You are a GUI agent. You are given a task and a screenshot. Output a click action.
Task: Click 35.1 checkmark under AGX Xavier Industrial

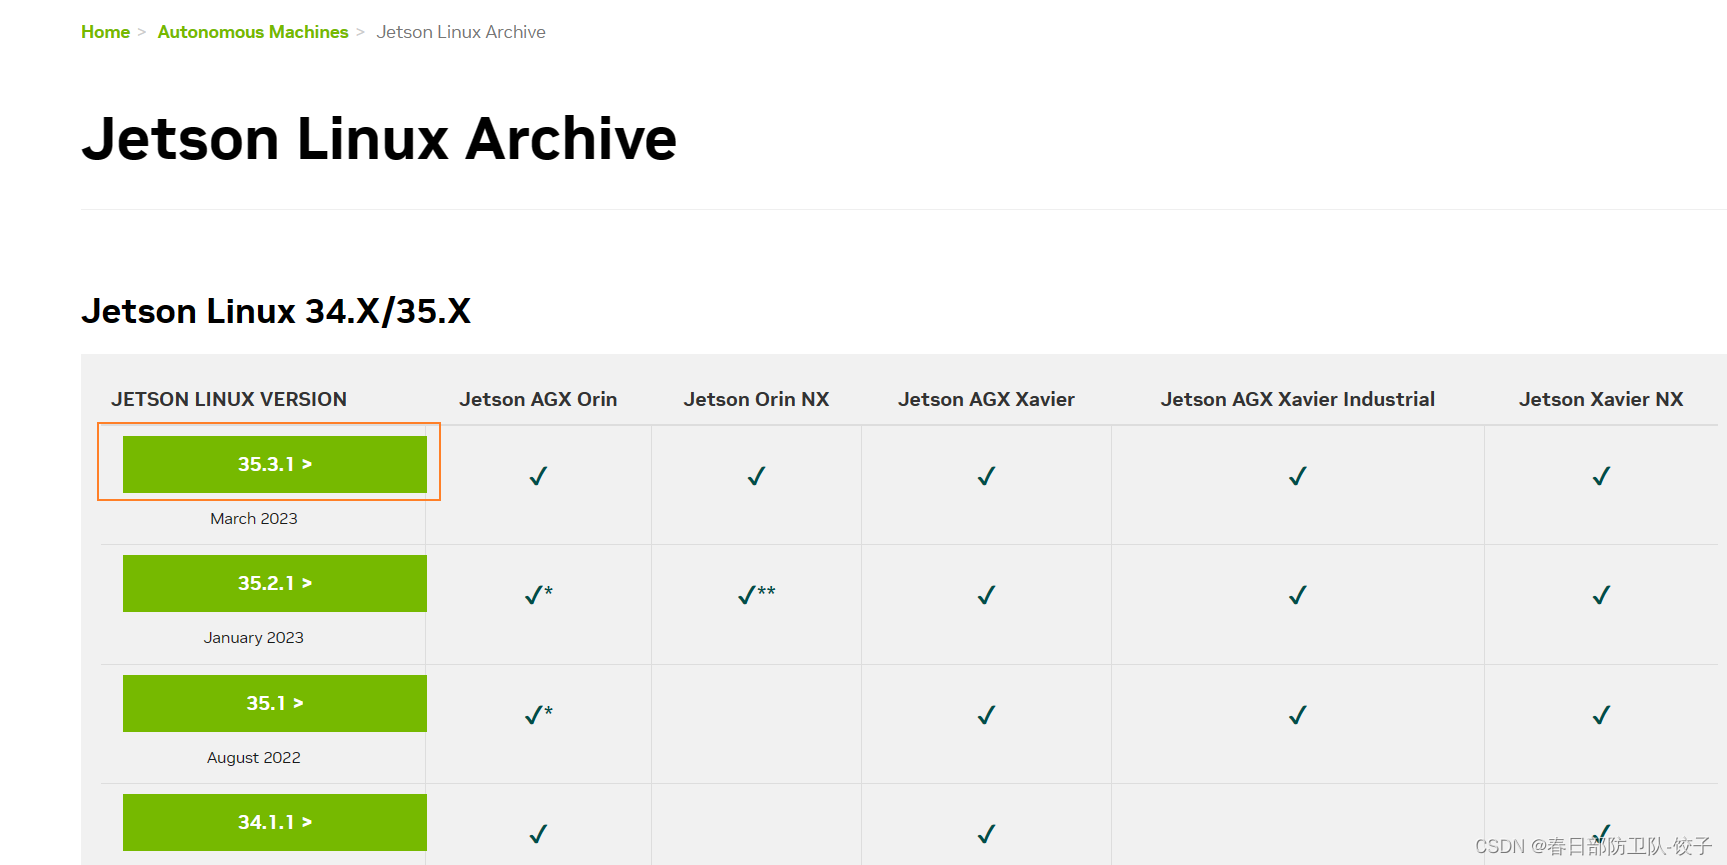click(x=1298, y=715)
